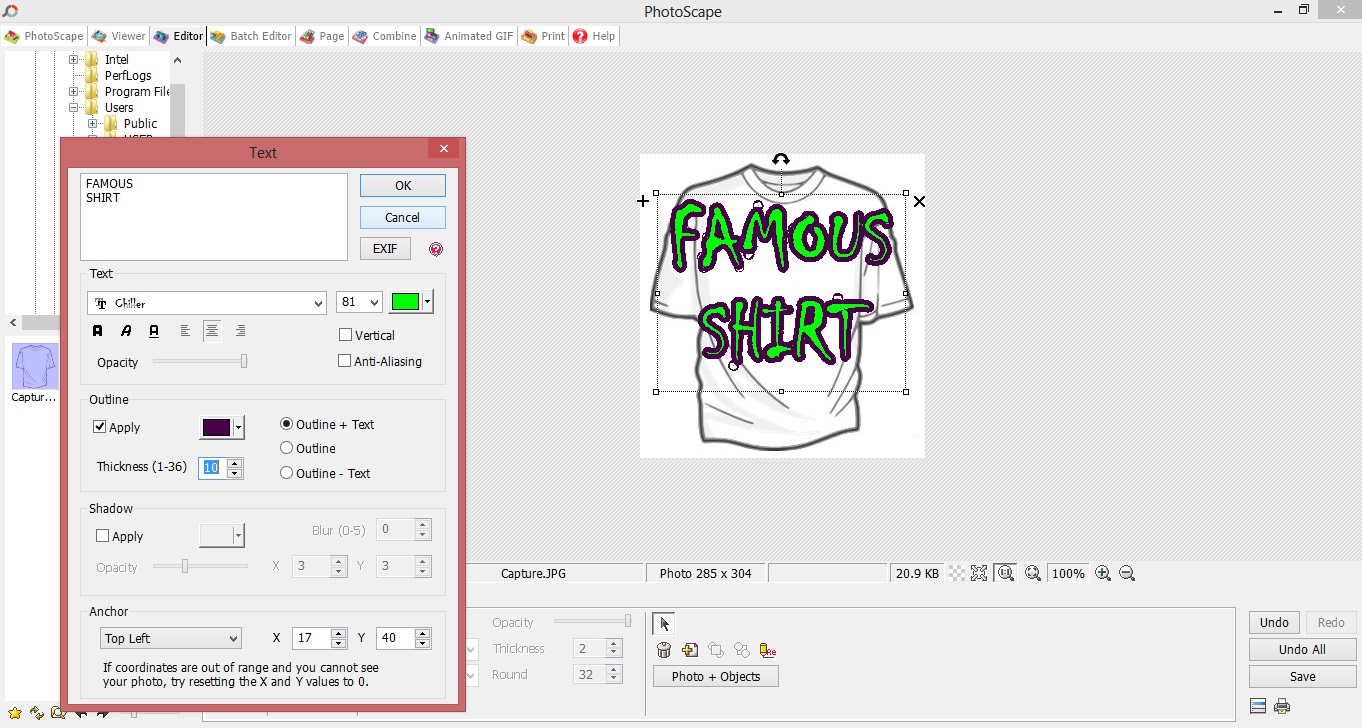Expand the Program Files folder node
1362x728 pixels.
[x=73, y=92]
